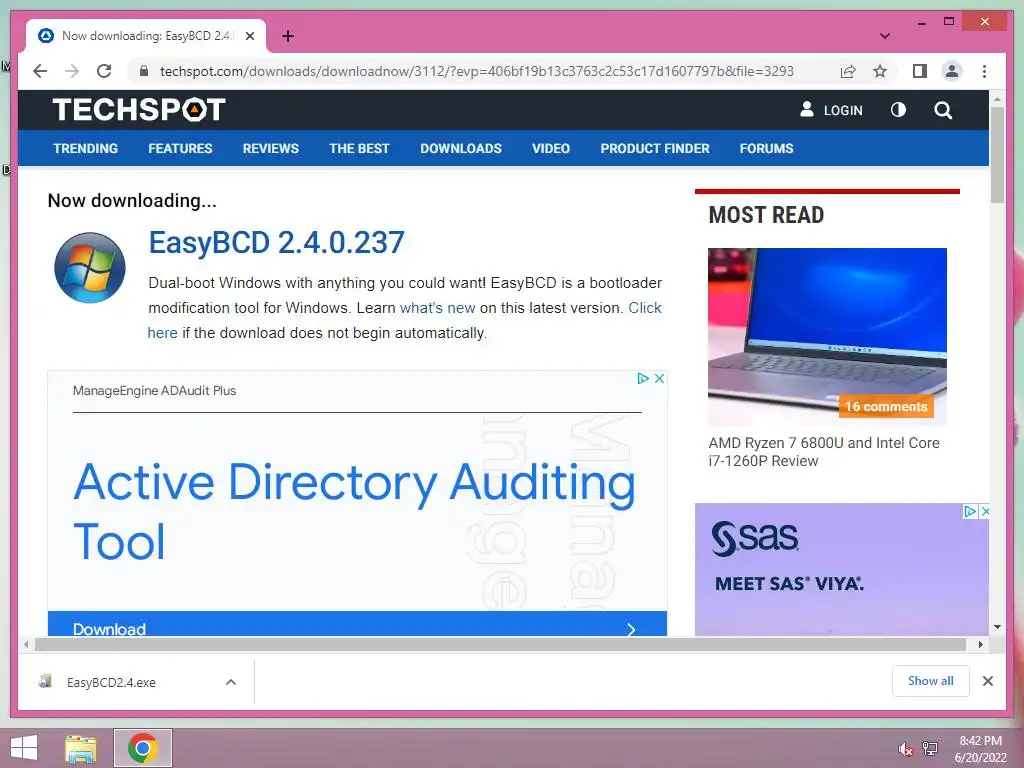The width and height of the screenshot is (1024, 768).
Task: Click the network tray icon
Action: click(x=930, y=748)
